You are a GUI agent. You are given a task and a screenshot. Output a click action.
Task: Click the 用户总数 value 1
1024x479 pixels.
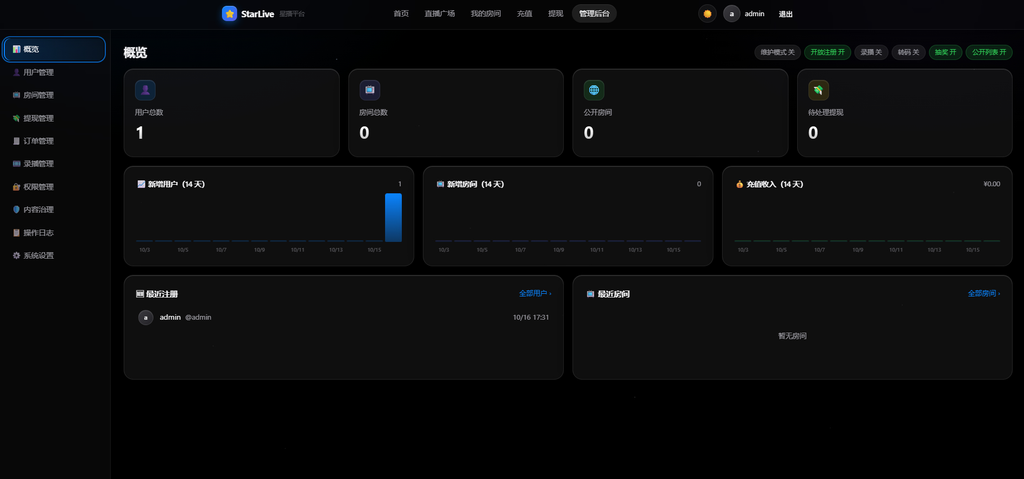[x=139, y=133]
